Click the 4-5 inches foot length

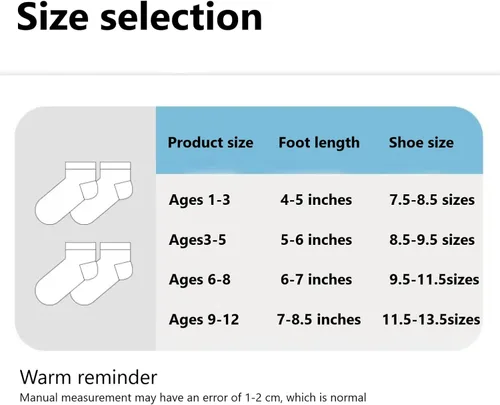[x=316, y=200]
